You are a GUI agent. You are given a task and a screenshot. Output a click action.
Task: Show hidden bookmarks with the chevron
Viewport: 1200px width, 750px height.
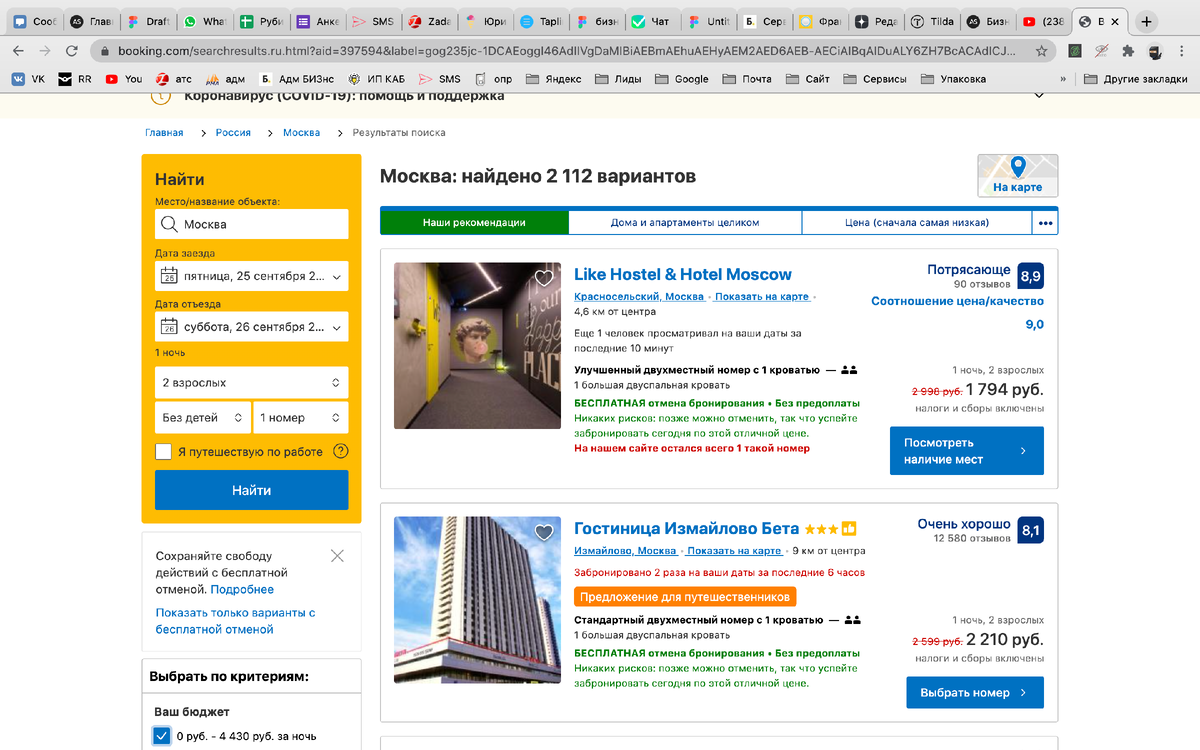1063,79
